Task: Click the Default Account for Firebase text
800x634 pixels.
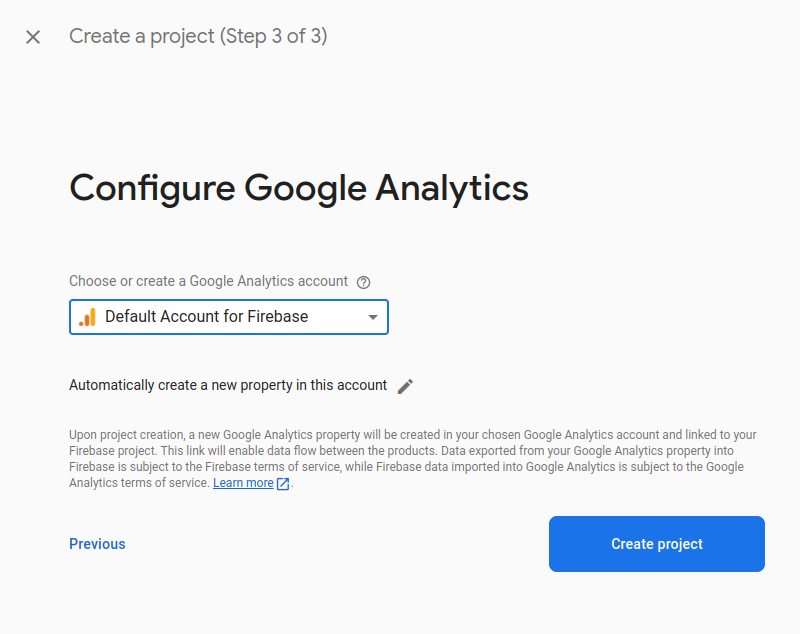Action: [207, 317]
